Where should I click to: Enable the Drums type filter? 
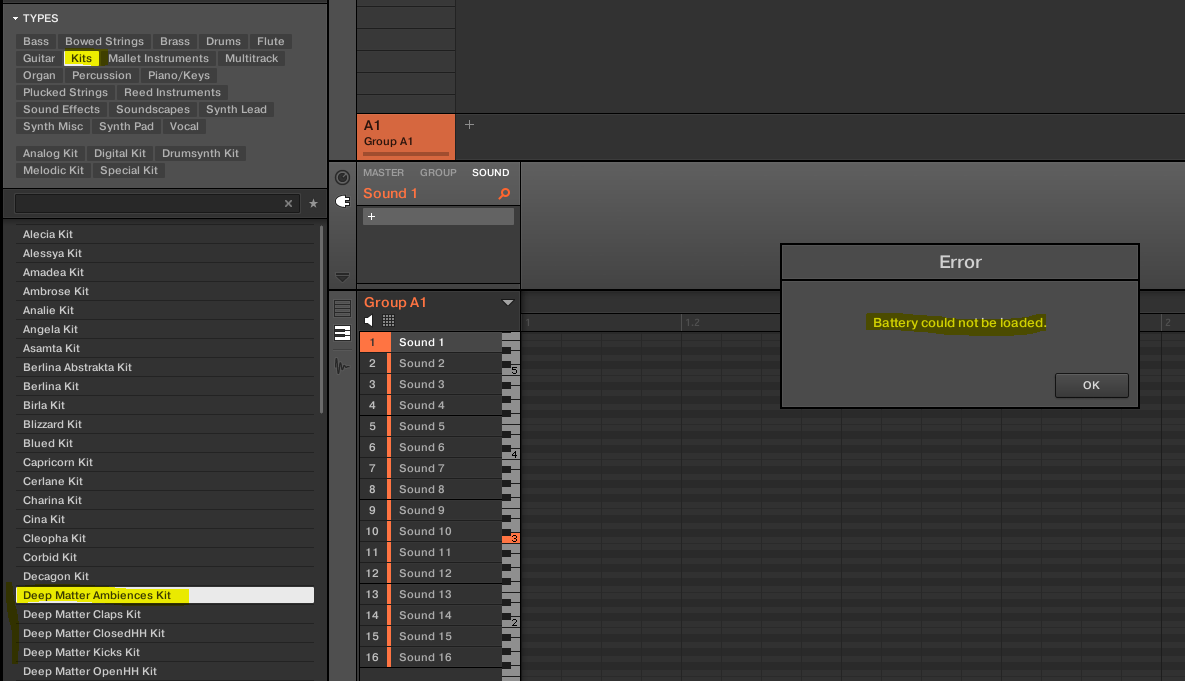tap(223, 42)
